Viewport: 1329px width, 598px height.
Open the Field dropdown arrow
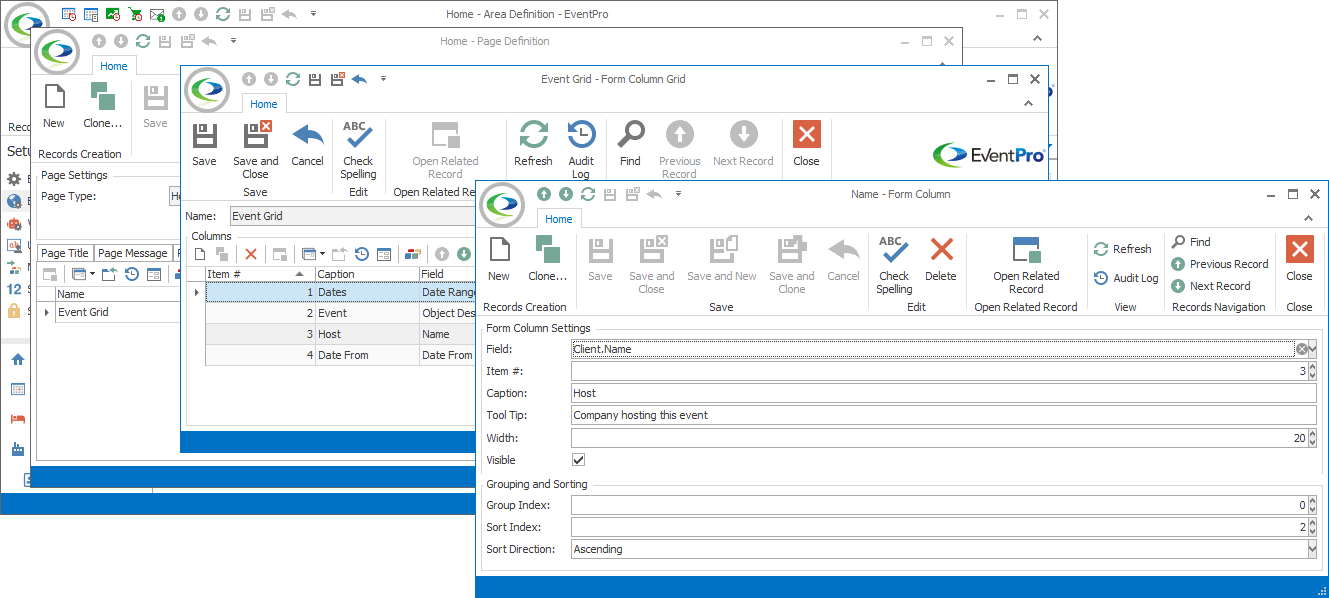(x=1312, y=349)
